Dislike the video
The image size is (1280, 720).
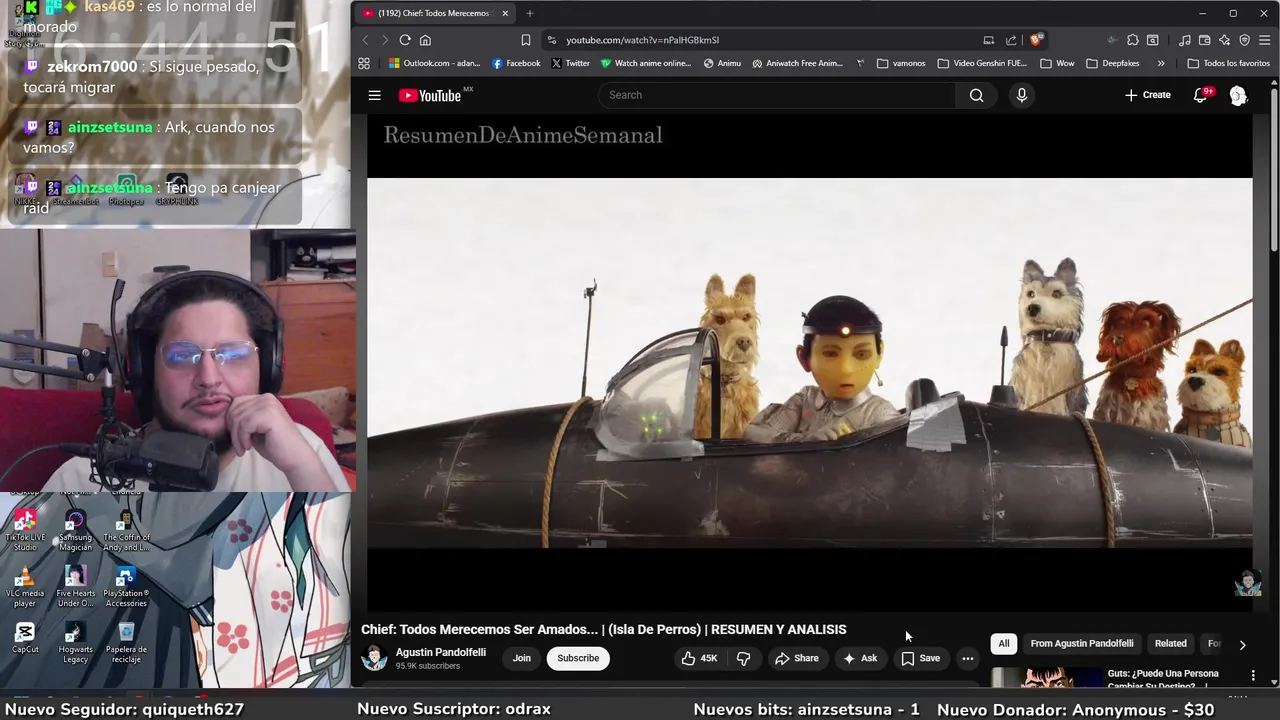pos(743,658)
